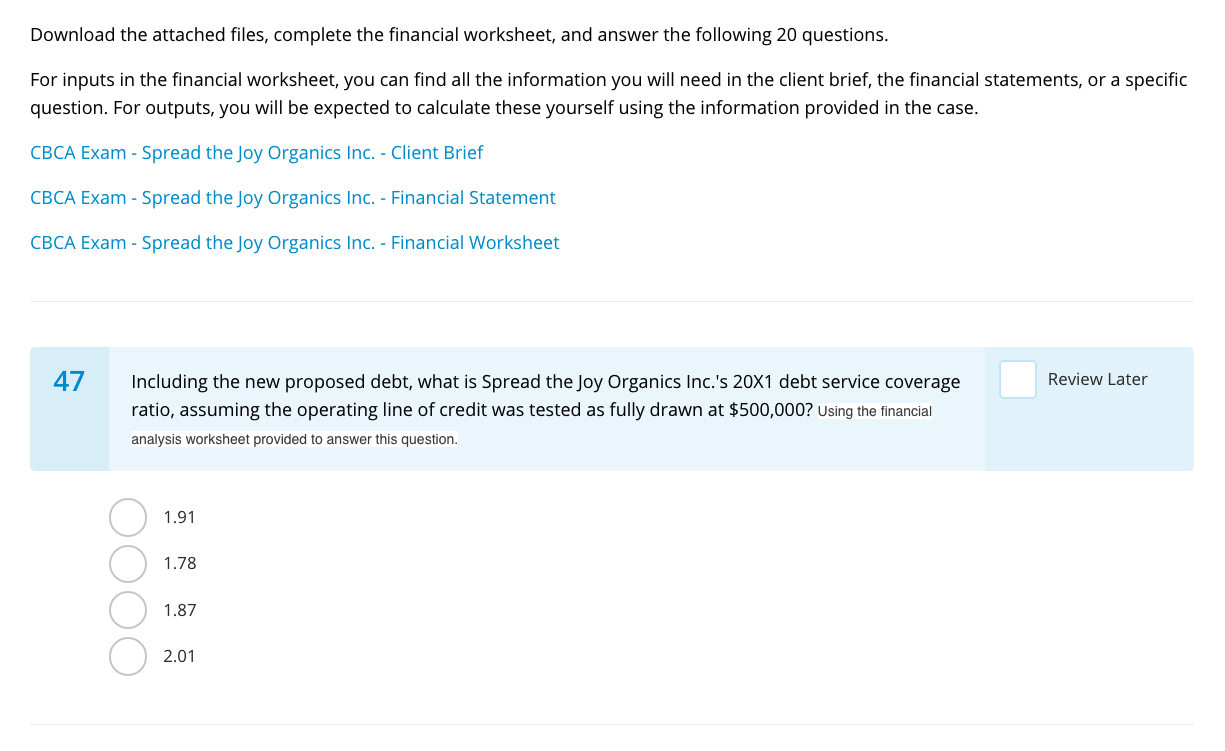Open the Client Brief download link
Image resolution: width=1225 pixels, height=751 pixels.
(256, 153)
